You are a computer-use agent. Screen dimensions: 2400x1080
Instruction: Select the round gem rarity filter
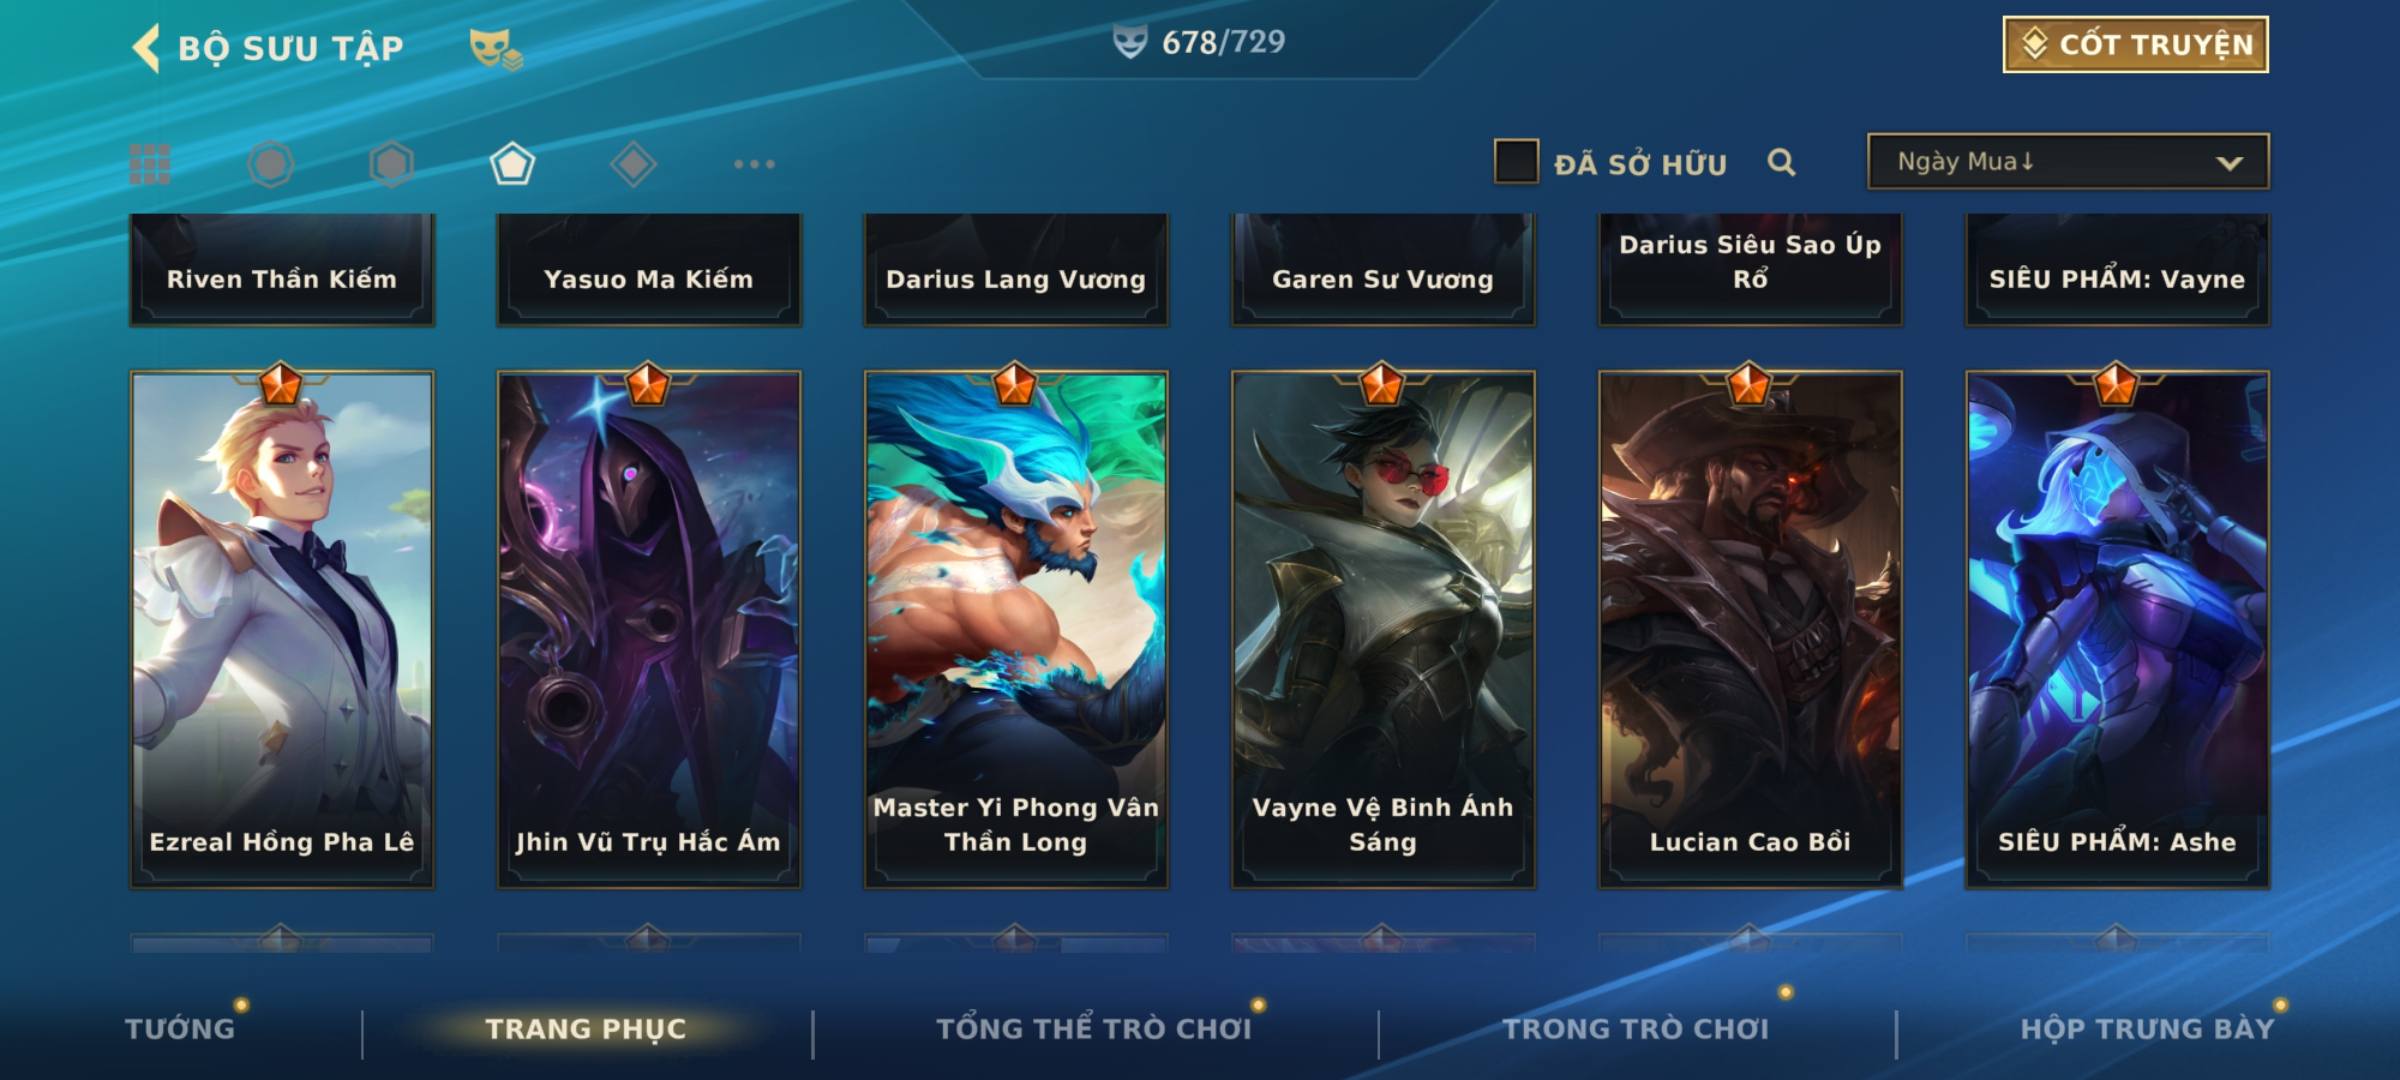point(271,164)
